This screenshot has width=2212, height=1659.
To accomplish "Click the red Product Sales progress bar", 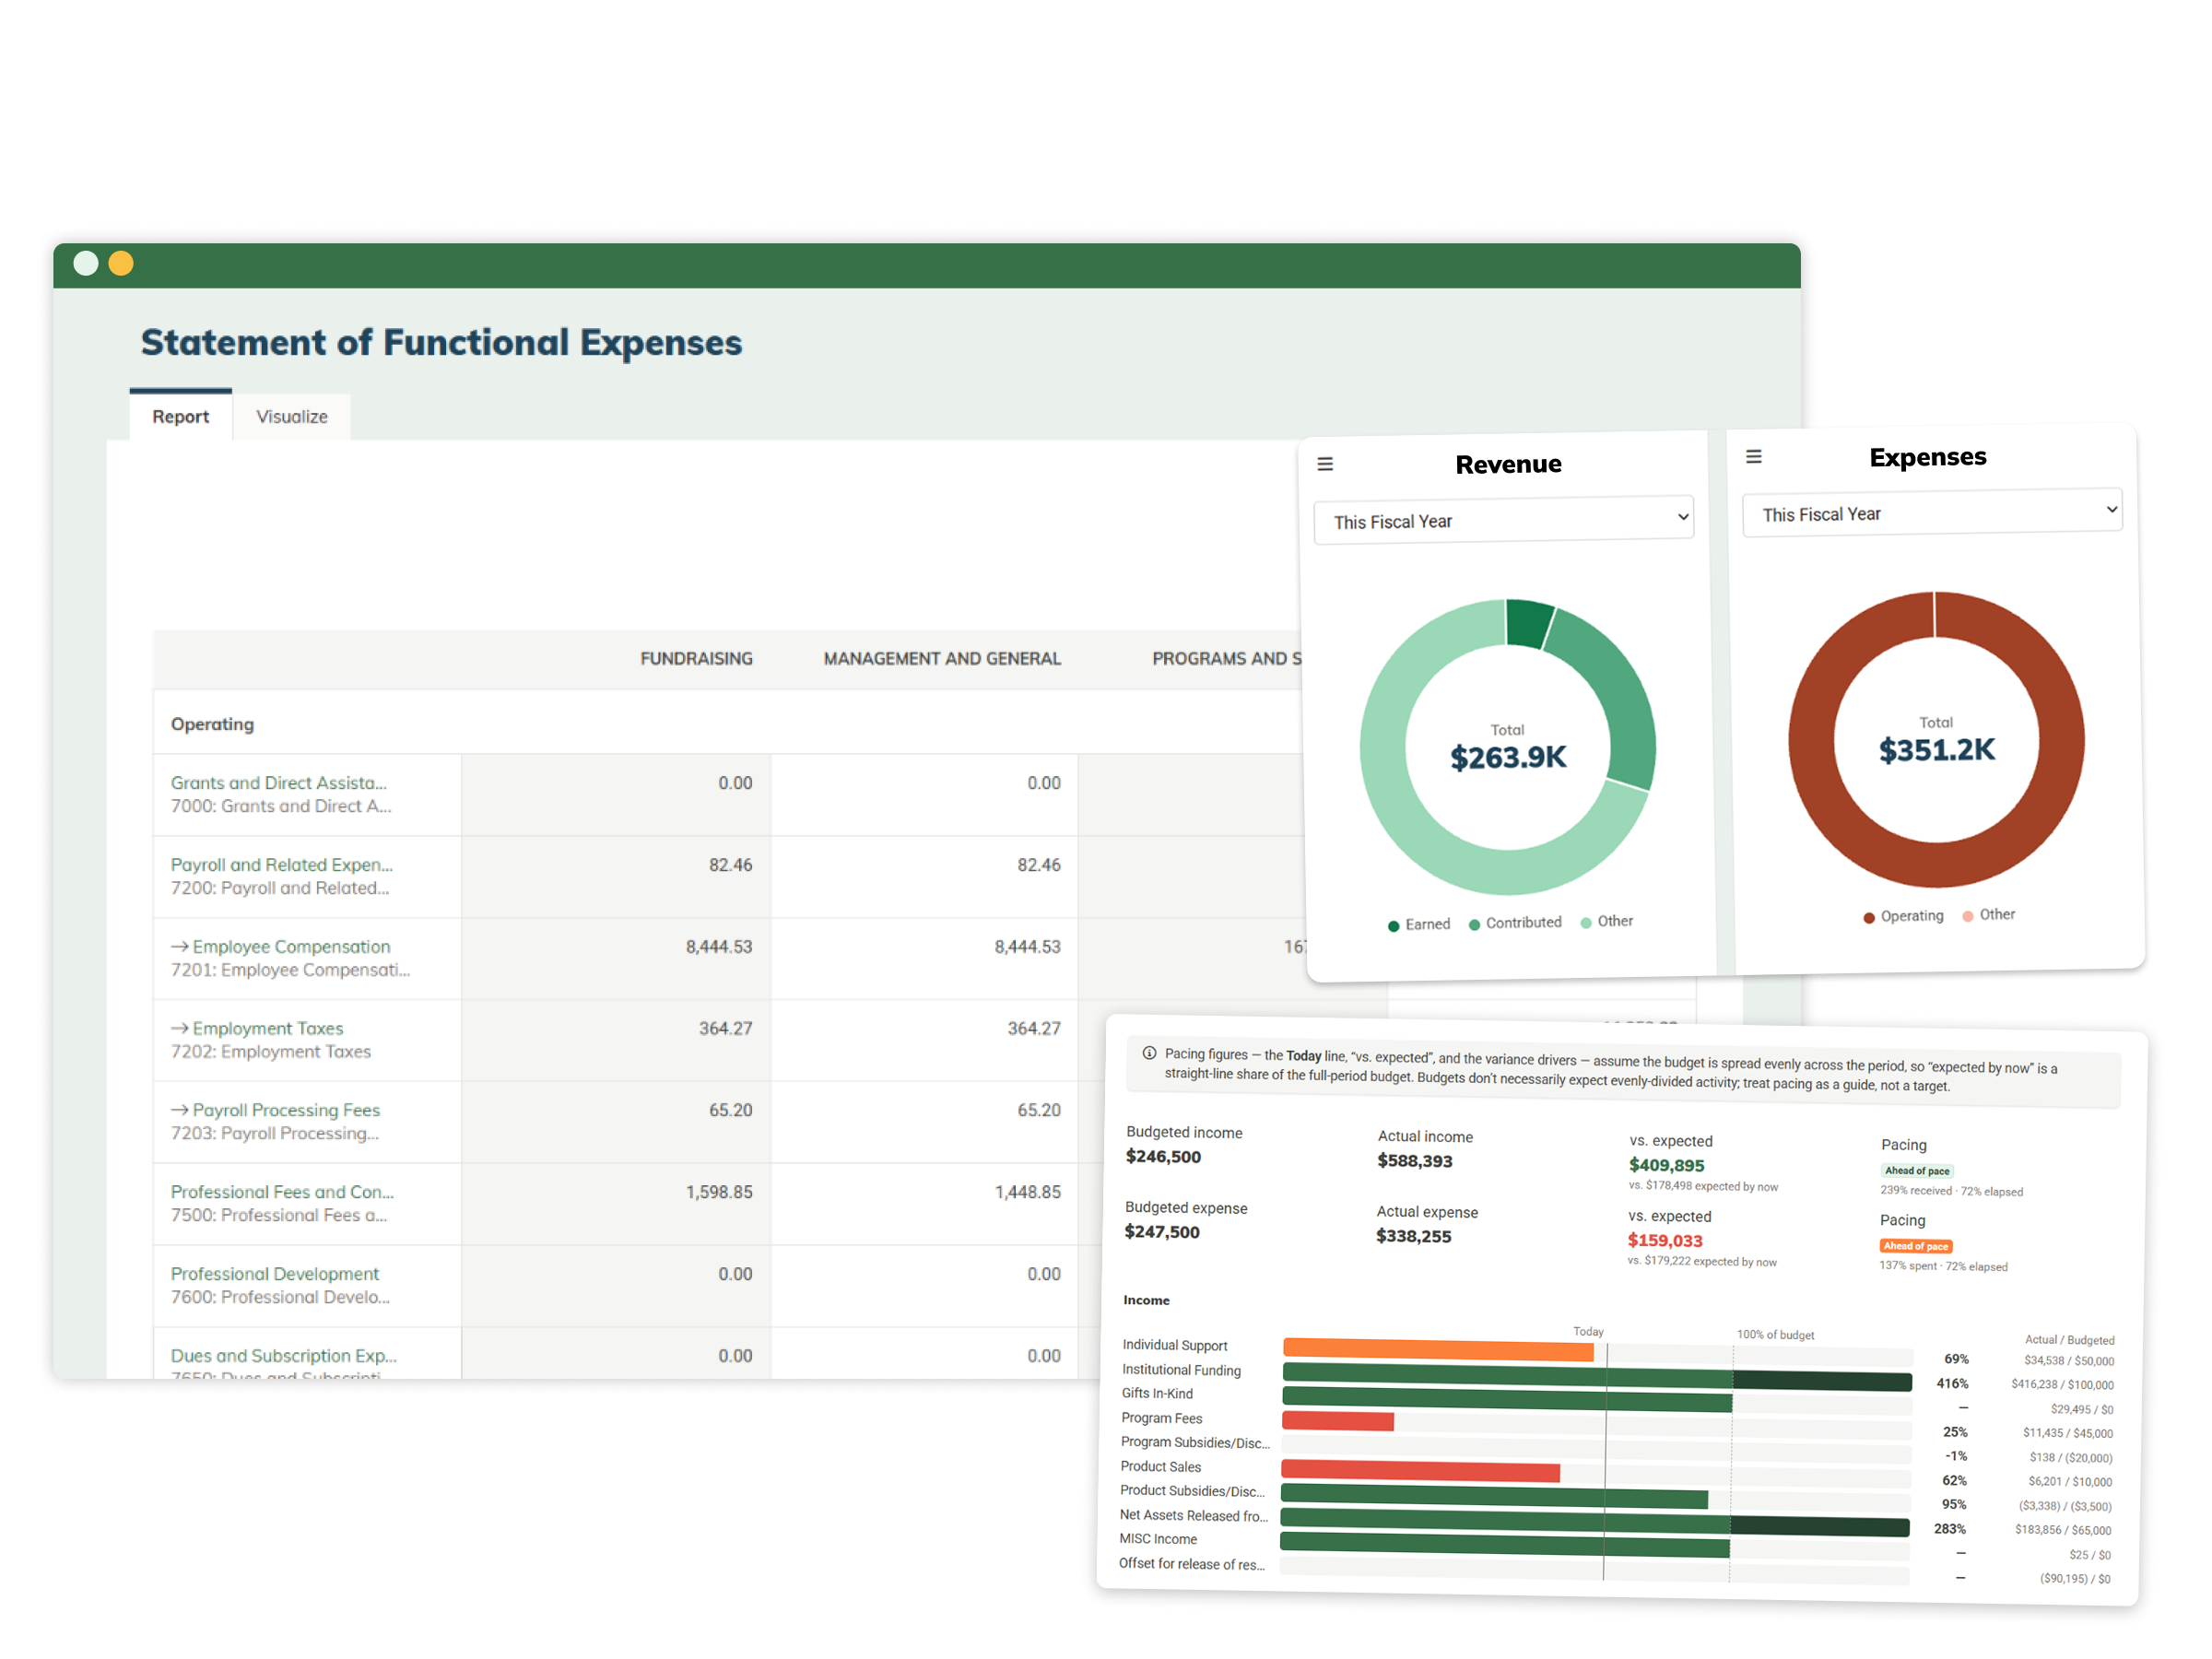I will coord(1420,1470).
